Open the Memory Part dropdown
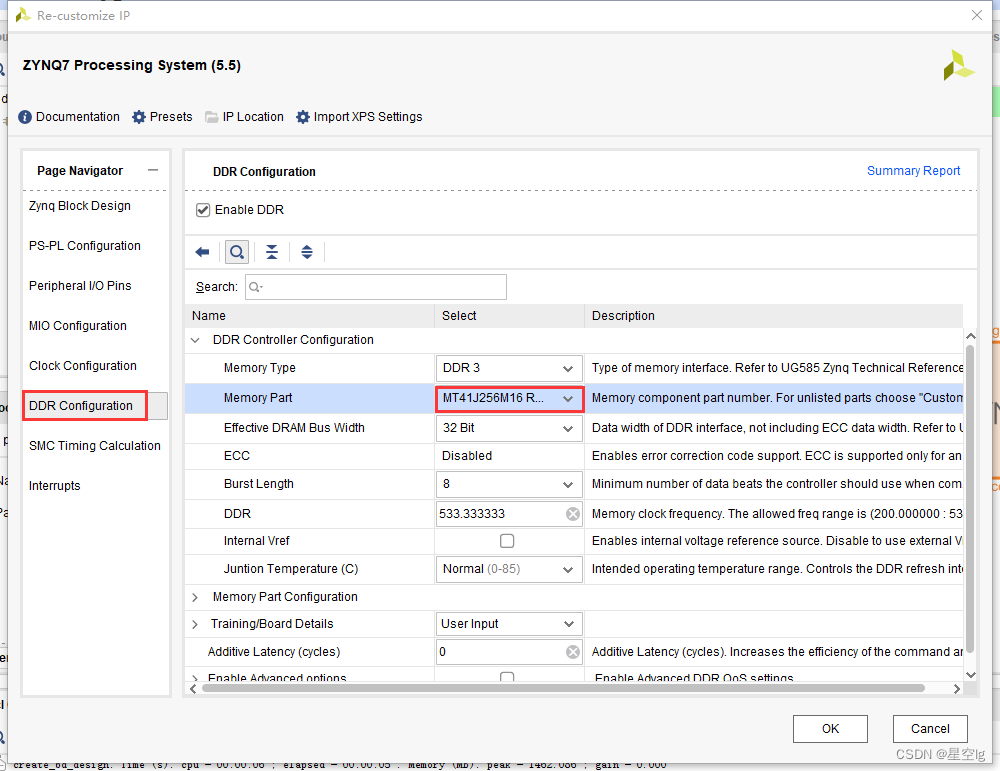1000x771 pixels. tap(509, 399)
